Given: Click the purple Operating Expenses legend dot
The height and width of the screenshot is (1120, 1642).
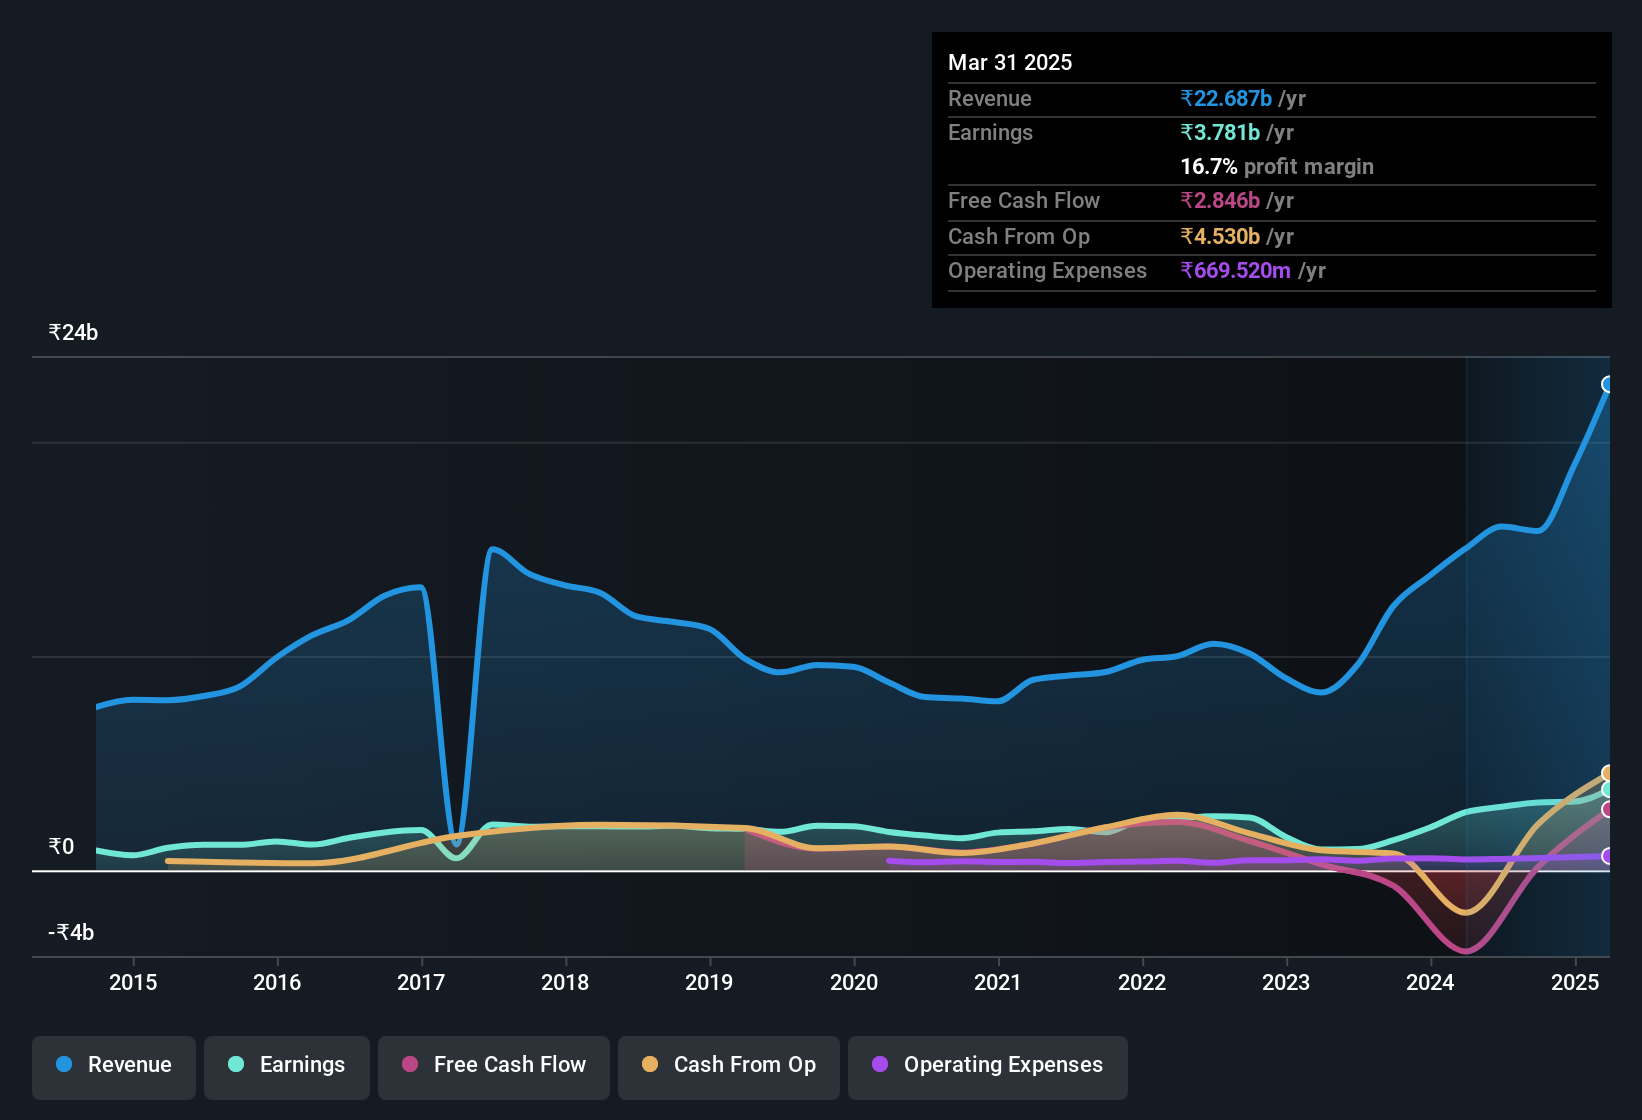Looking at the screenshot, I should 880,1064.
